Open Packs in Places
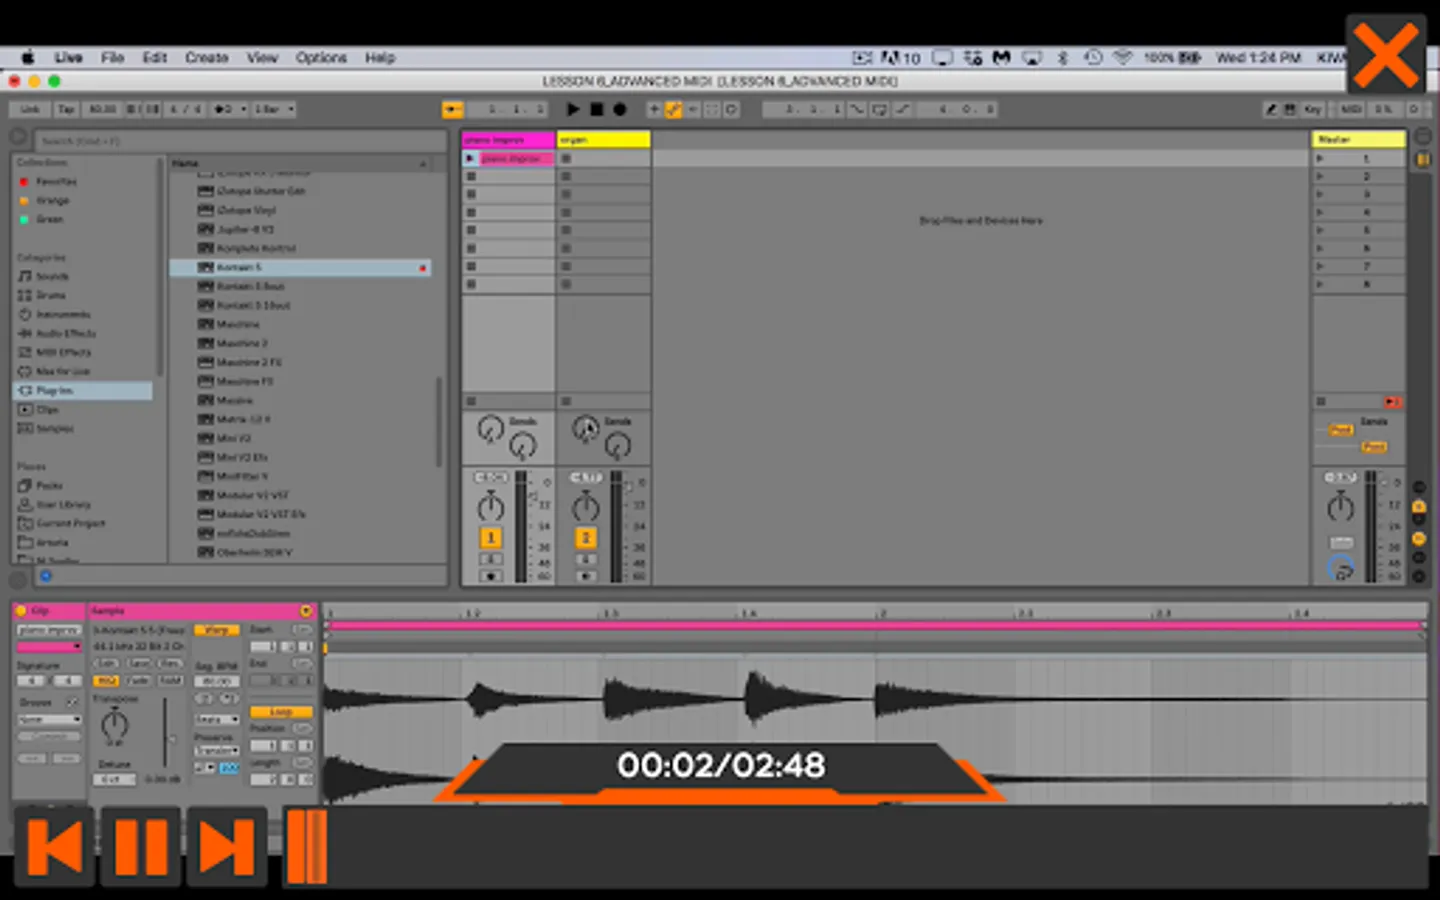Viewport: 1440px width, 900px height. point(49,486)
